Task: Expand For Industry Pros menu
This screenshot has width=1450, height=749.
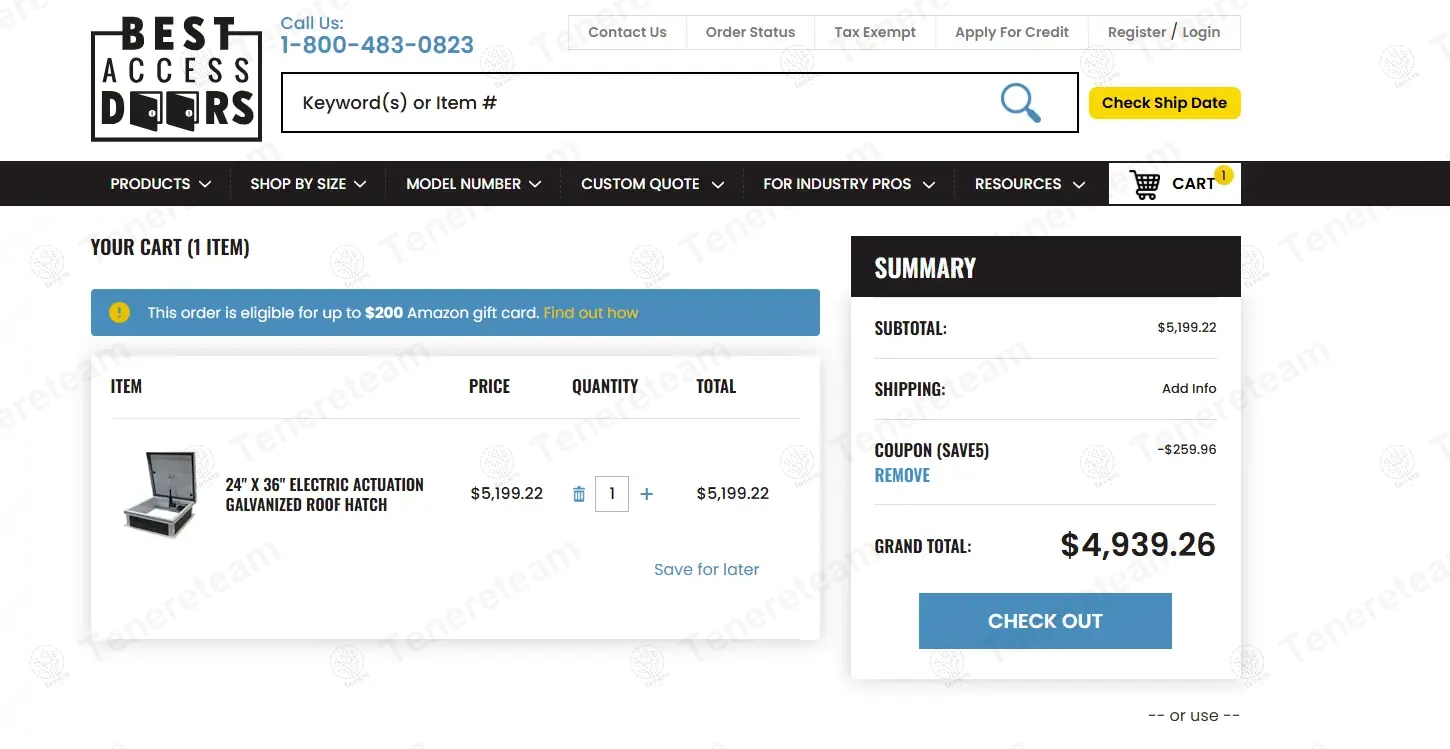Action: point(848,184)
